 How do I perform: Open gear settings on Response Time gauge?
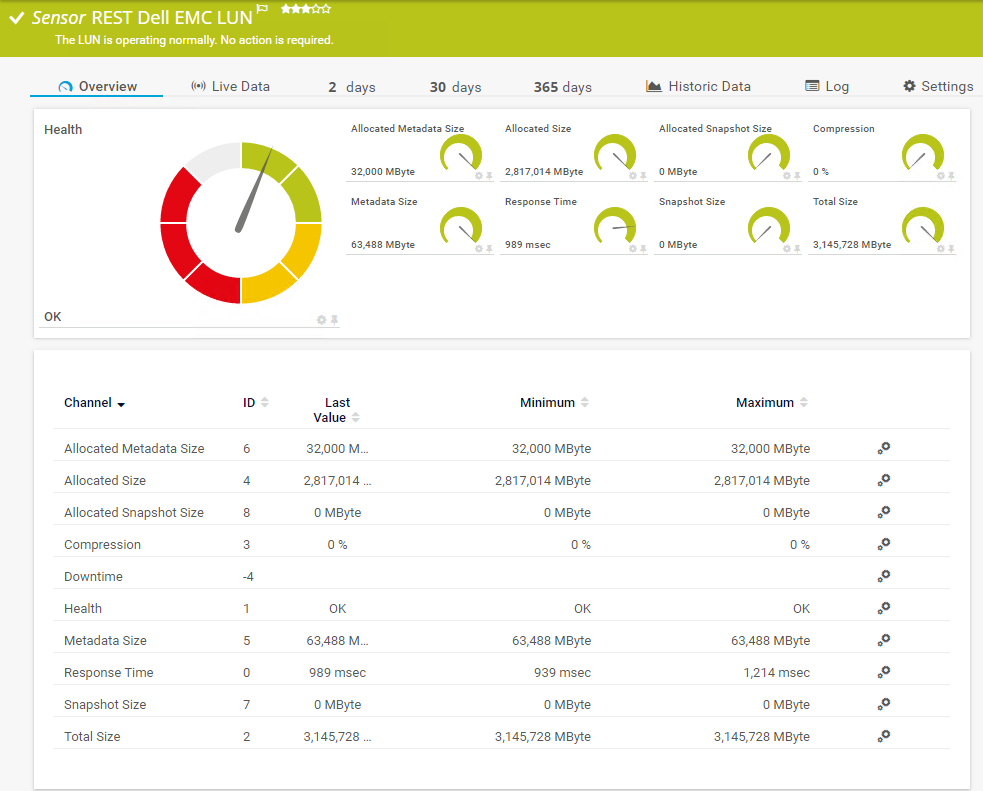[632, 249]
